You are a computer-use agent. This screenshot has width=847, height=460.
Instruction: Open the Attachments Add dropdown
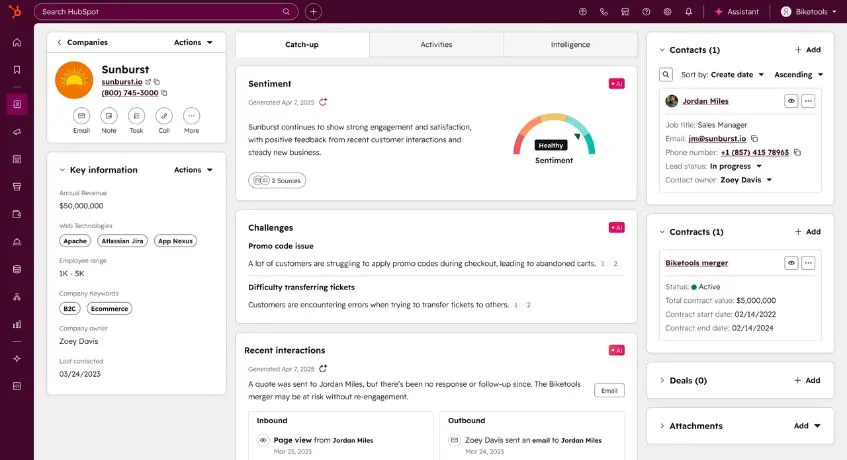pos(807,426)
